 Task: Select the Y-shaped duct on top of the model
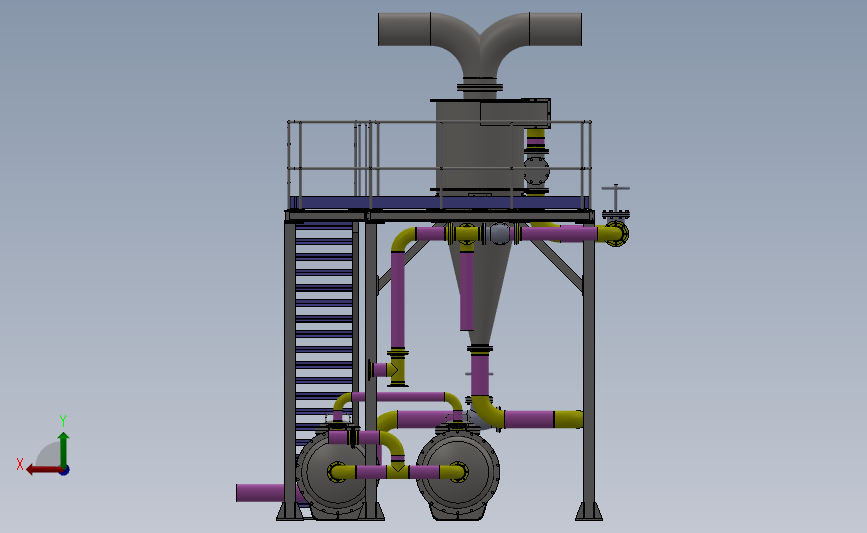480,45
